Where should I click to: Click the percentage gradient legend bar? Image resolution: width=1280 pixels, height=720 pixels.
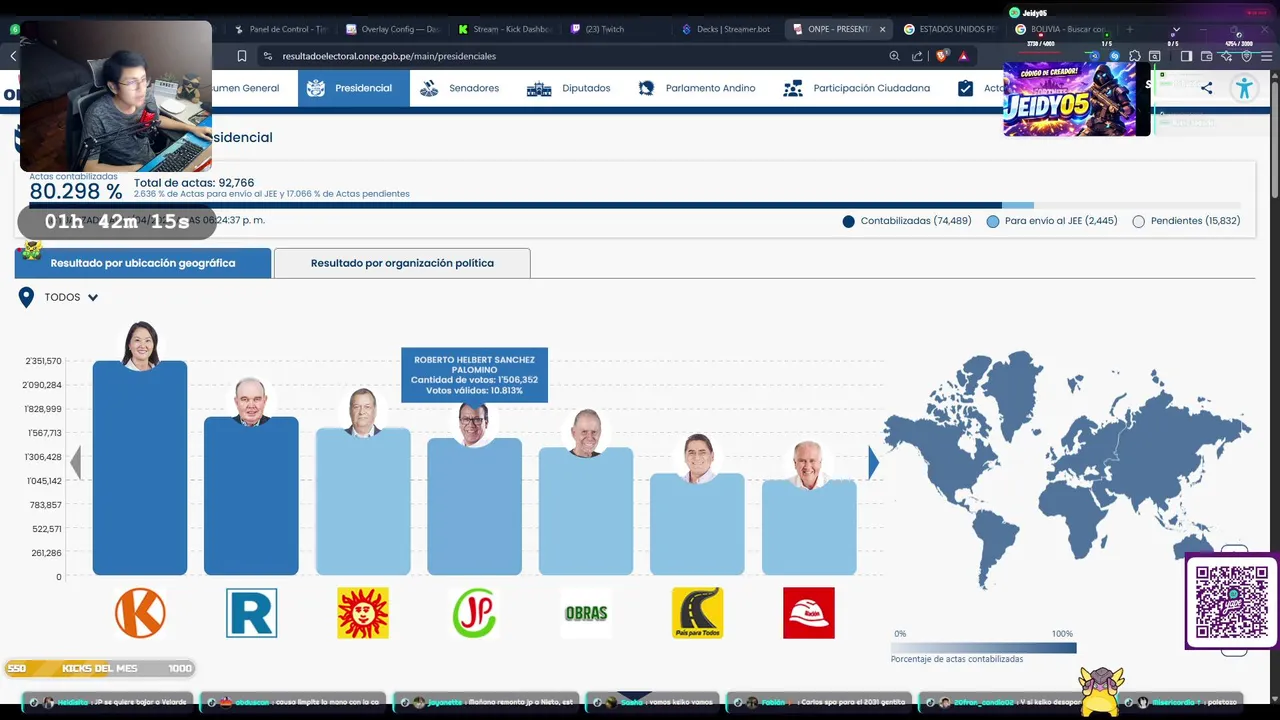pos(983,648)
